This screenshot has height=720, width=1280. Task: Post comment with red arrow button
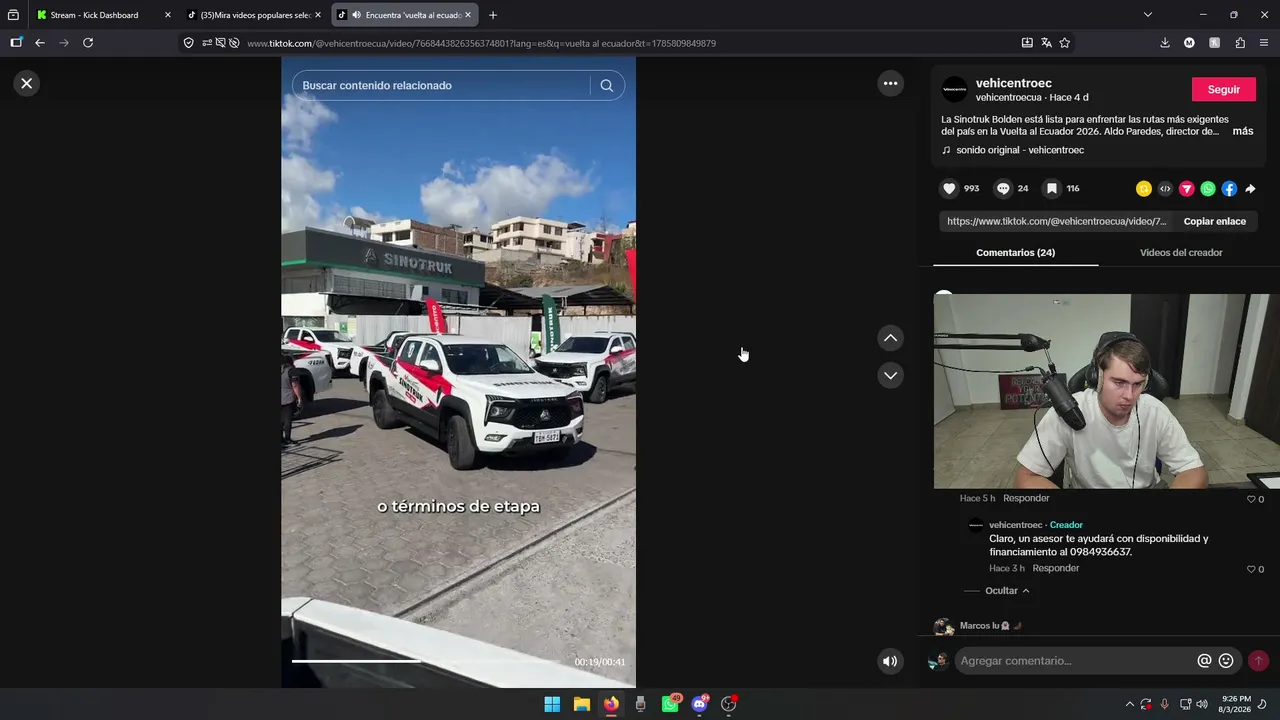click(1258, 661)
